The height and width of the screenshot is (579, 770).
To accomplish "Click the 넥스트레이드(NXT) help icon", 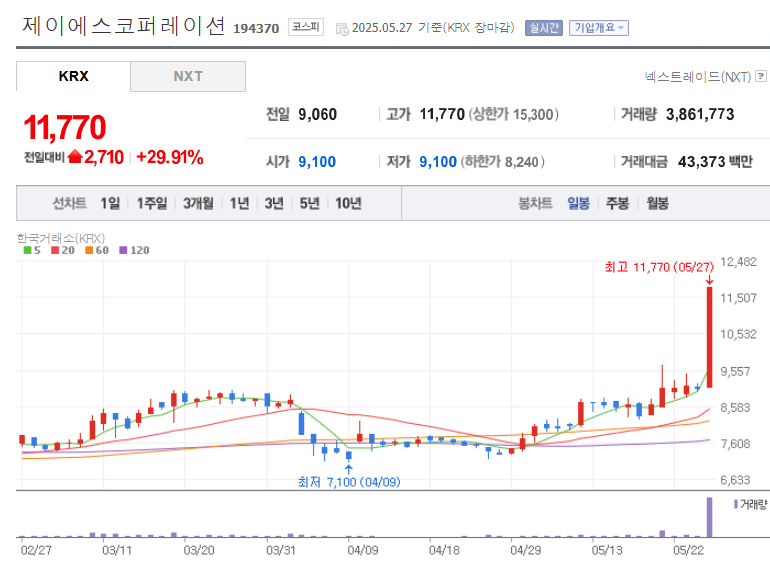I will (x=762, y=76).
